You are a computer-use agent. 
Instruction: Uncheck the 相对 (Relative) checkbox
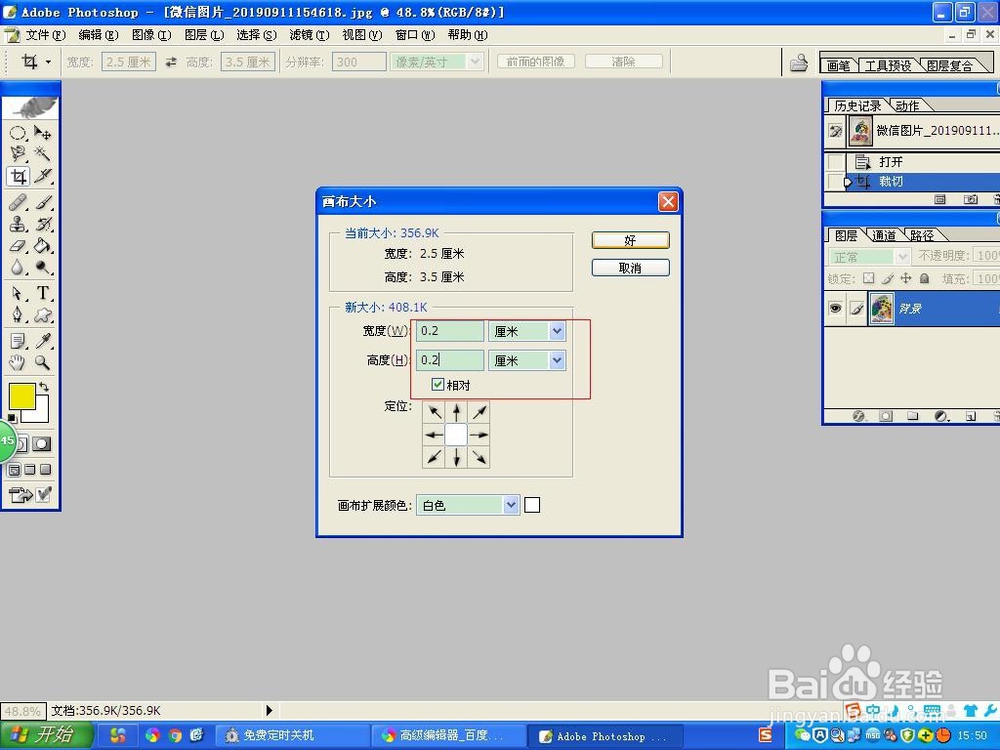[438, 385]
